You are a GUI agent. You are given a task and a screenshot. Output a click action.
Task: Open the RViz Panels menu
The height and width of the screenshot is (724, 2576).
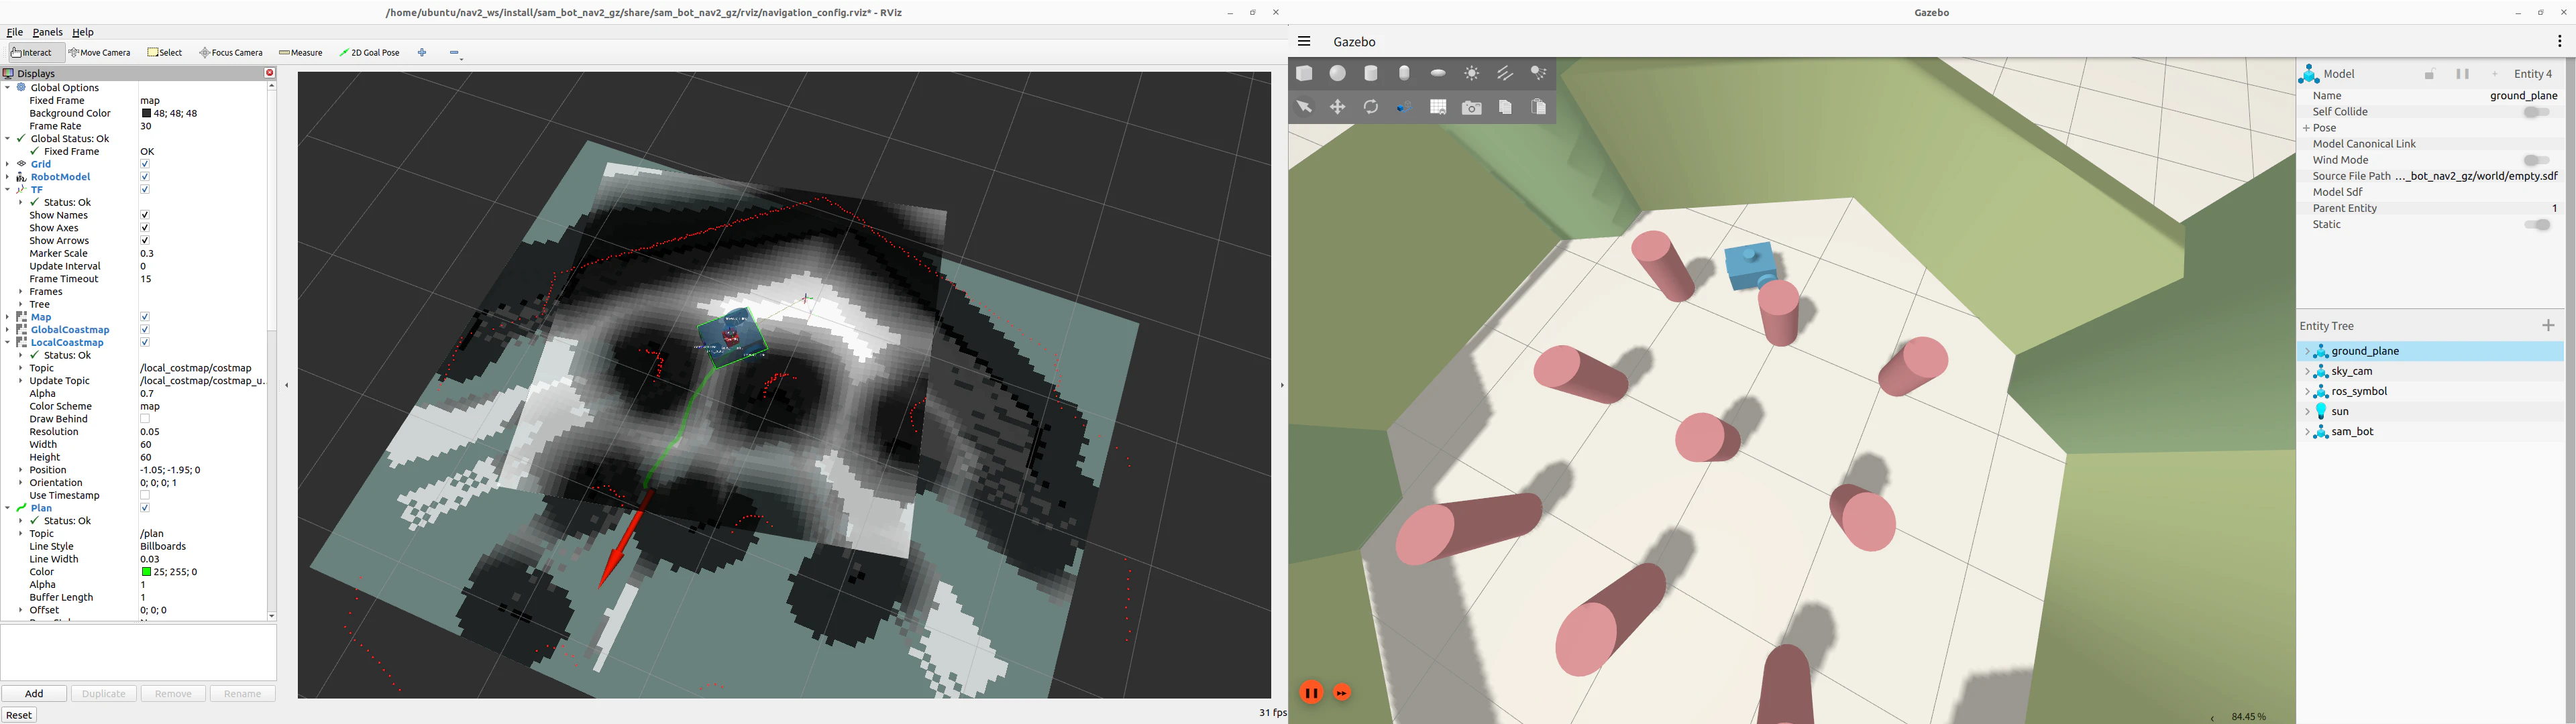tap(47, 32)
